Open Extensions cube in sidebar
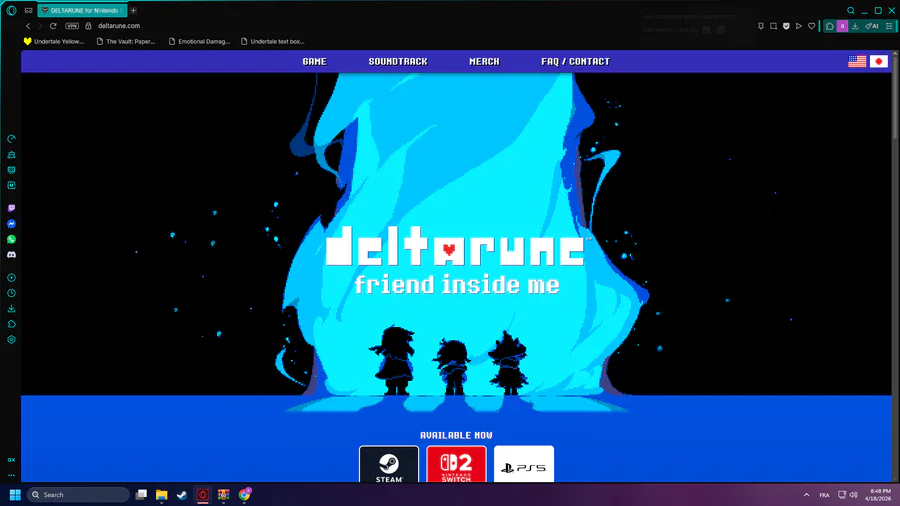 tap(11, 324)
